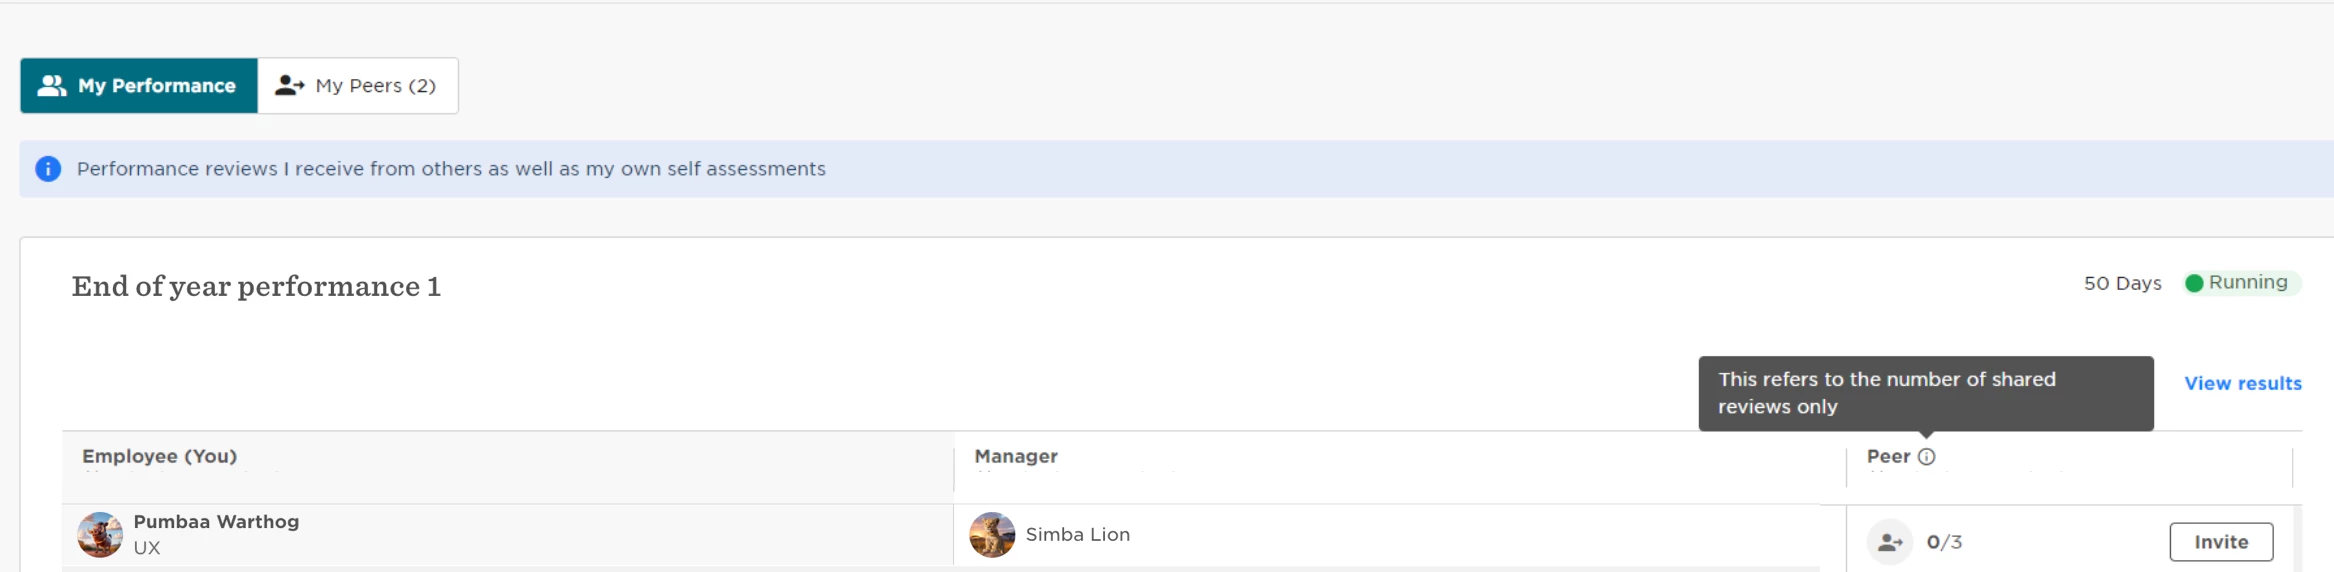The image size is (2334, 572).
Task: Click the Peer column header label
Action: click(1888, 456)
